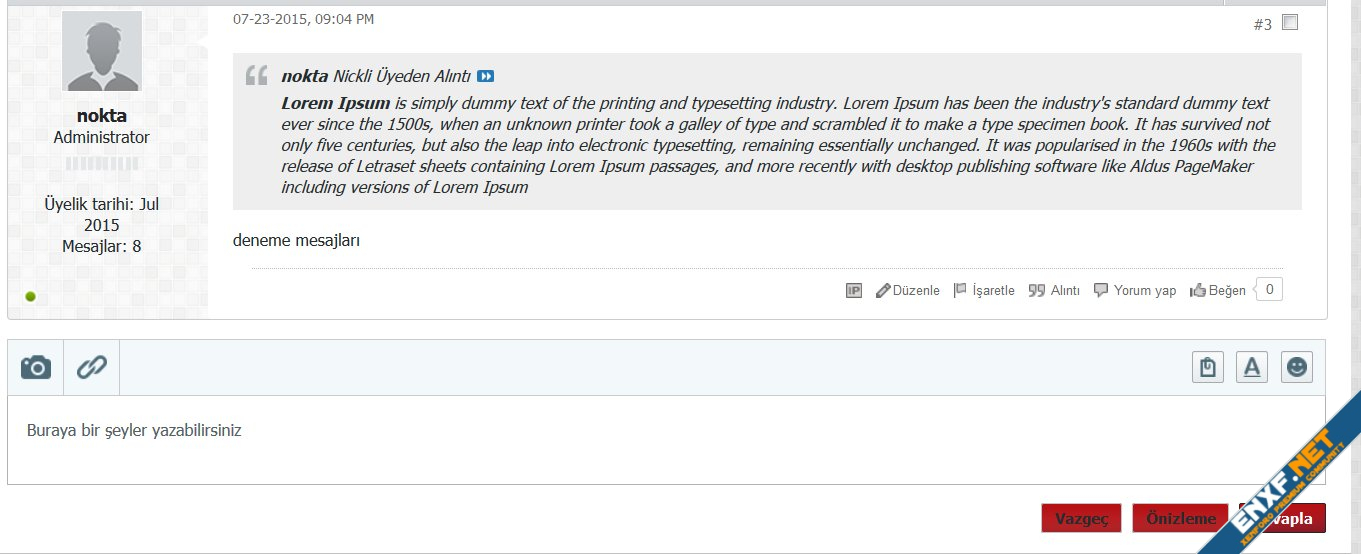Click the like count bubble showing 0

(x=1269, y=290)
